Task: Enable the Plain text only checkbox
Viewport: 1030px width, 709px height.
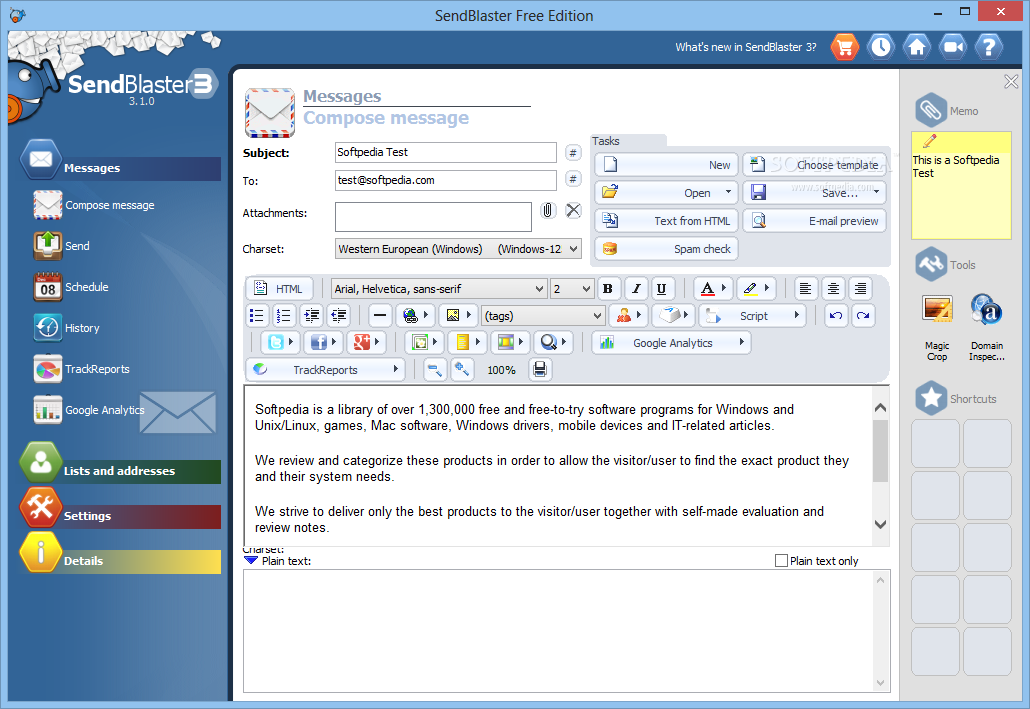Action: pos(781,560)
